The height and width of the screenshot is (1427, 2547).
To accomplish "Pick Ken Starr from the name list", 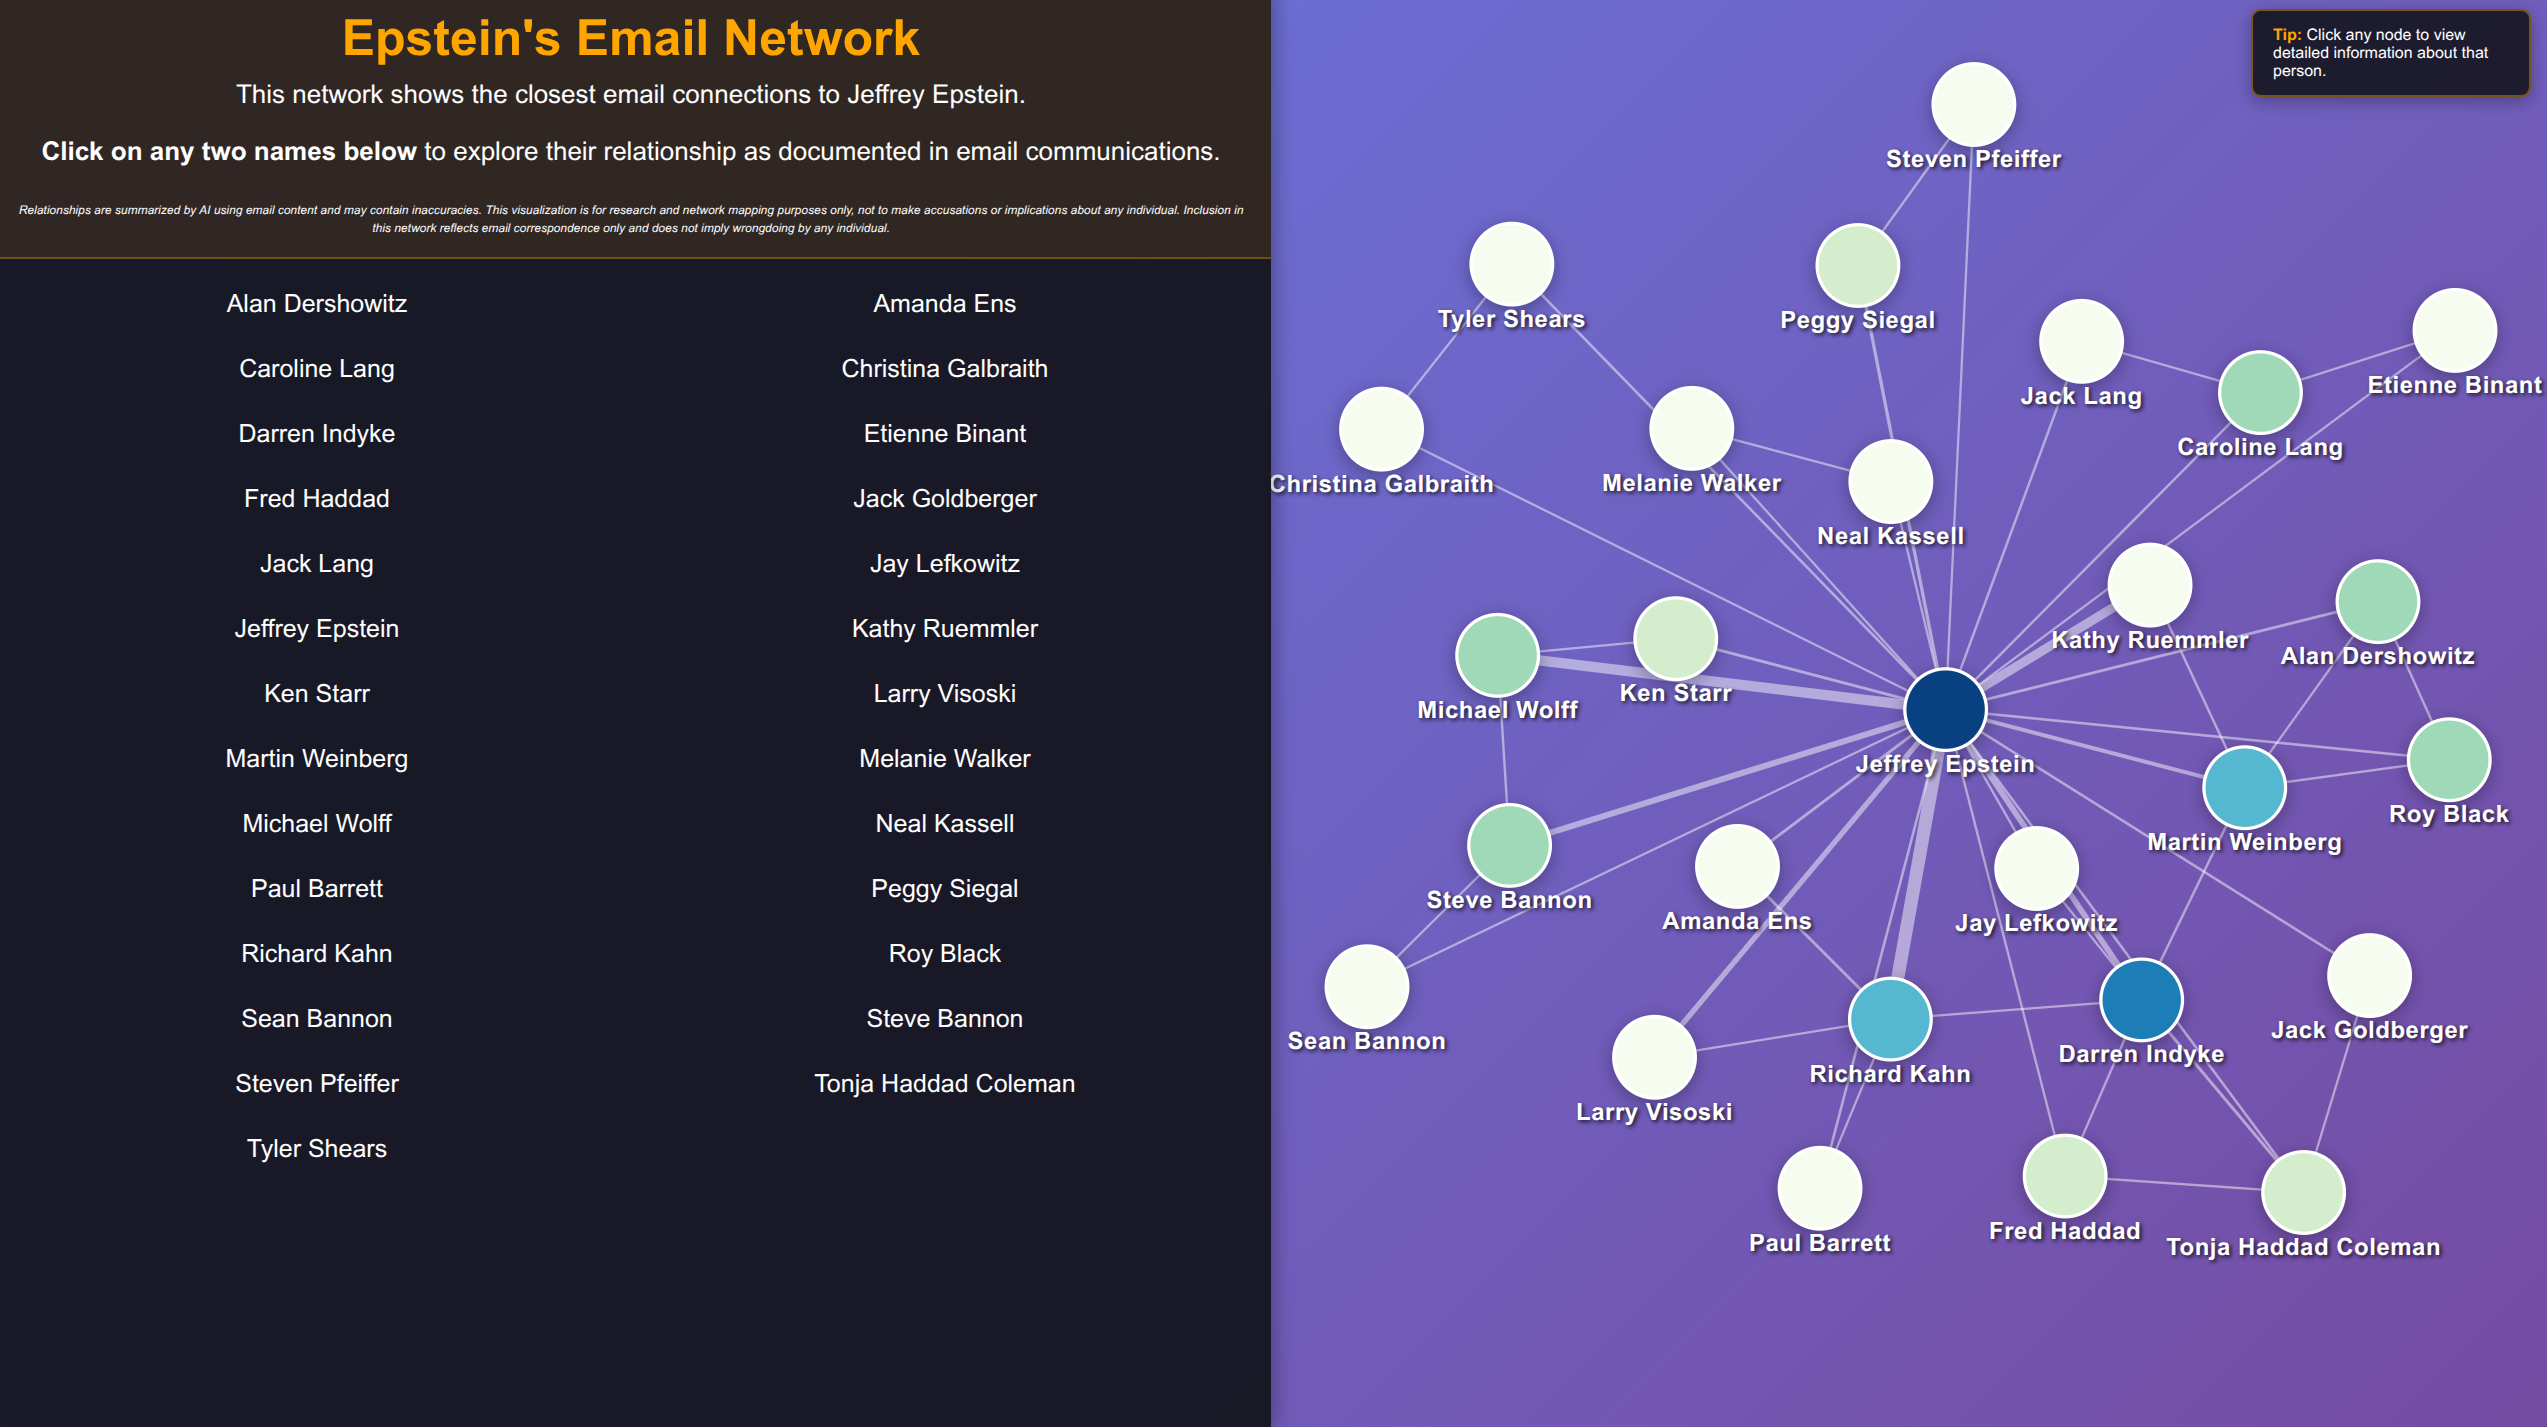I will (x=316, y=693).
